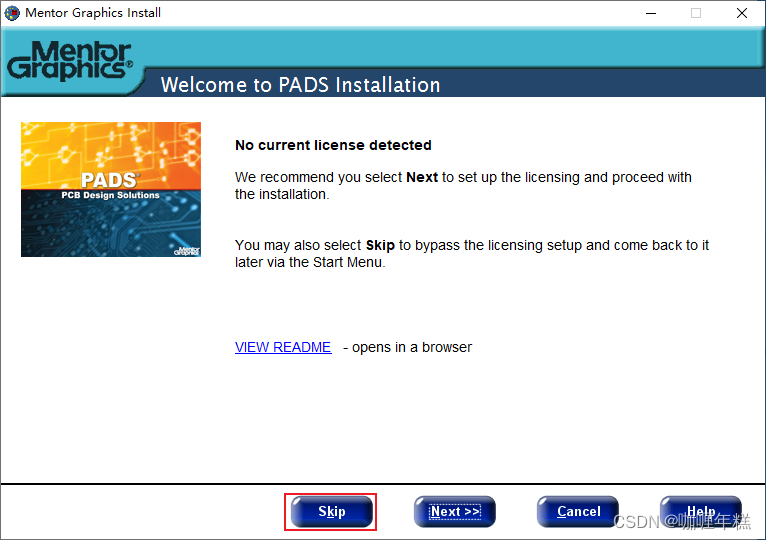Click "We recommend you select Next" paragraph

[x=463, y=186]
